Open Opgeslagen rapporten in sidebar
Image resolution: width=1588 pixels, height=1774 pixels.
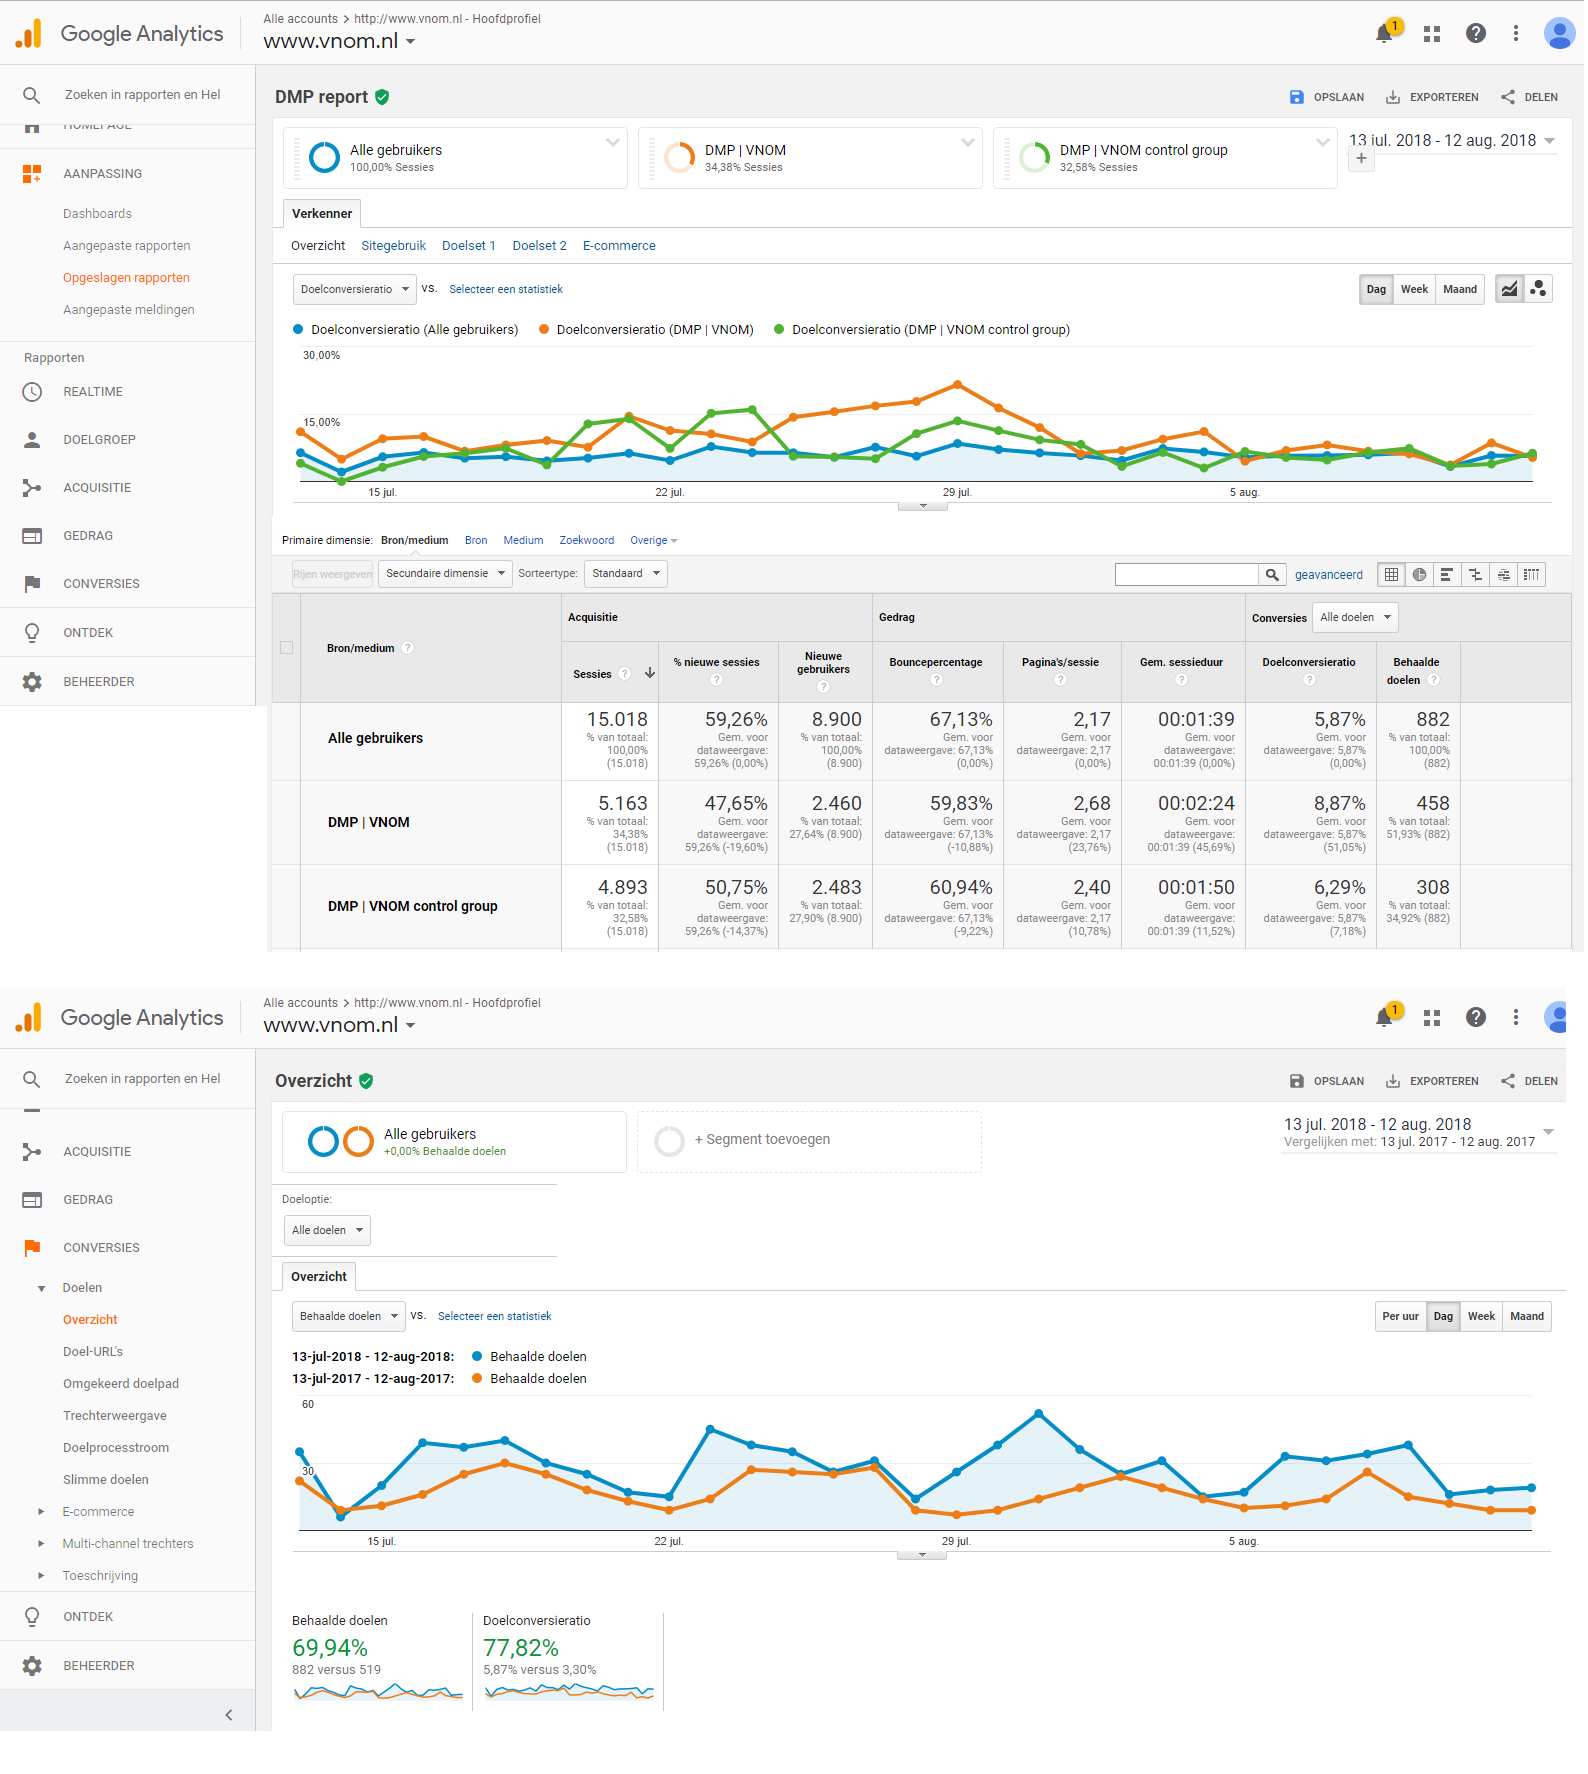click(x=126, y=278)
